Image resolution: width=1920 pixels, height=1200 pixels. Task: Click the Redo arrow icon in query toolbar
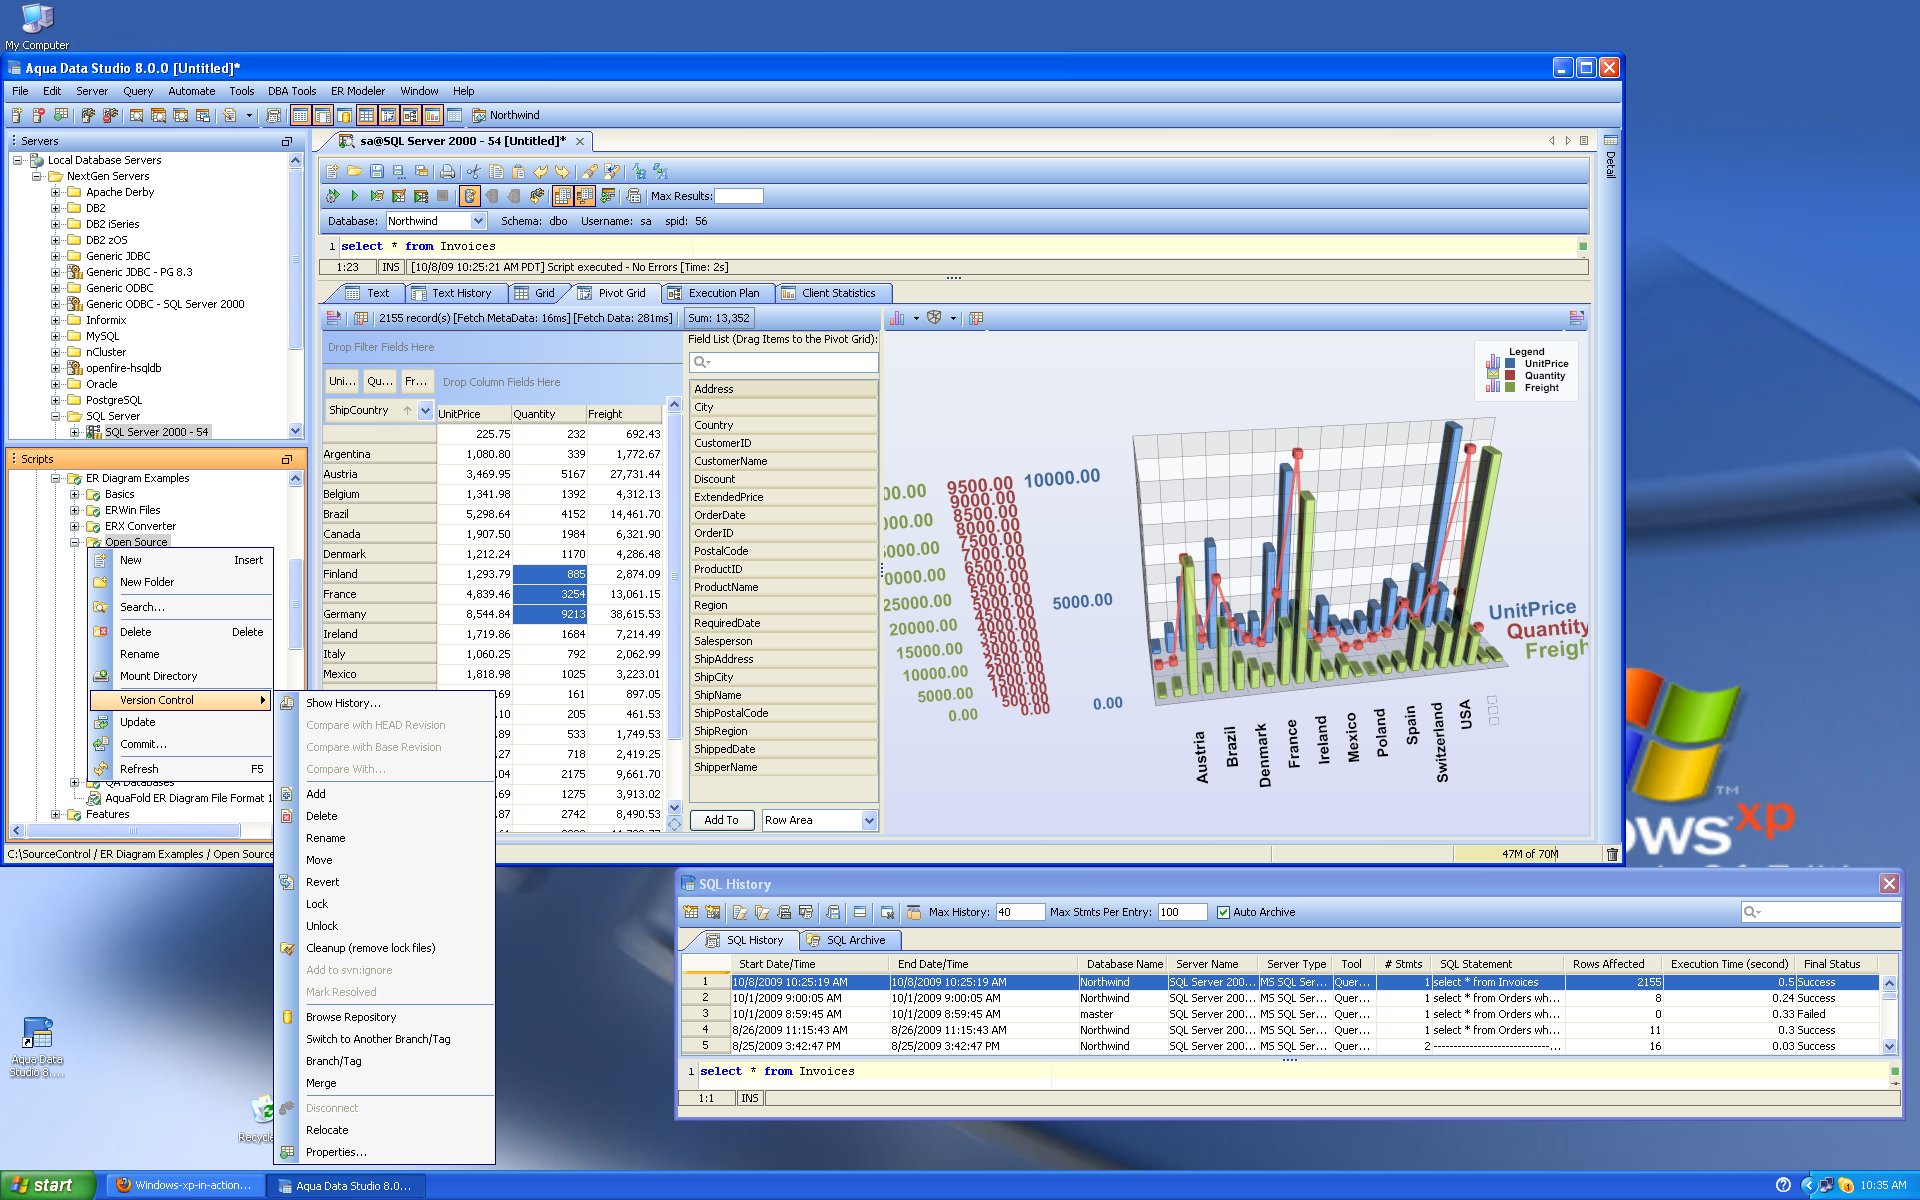[x=562, y=172]
